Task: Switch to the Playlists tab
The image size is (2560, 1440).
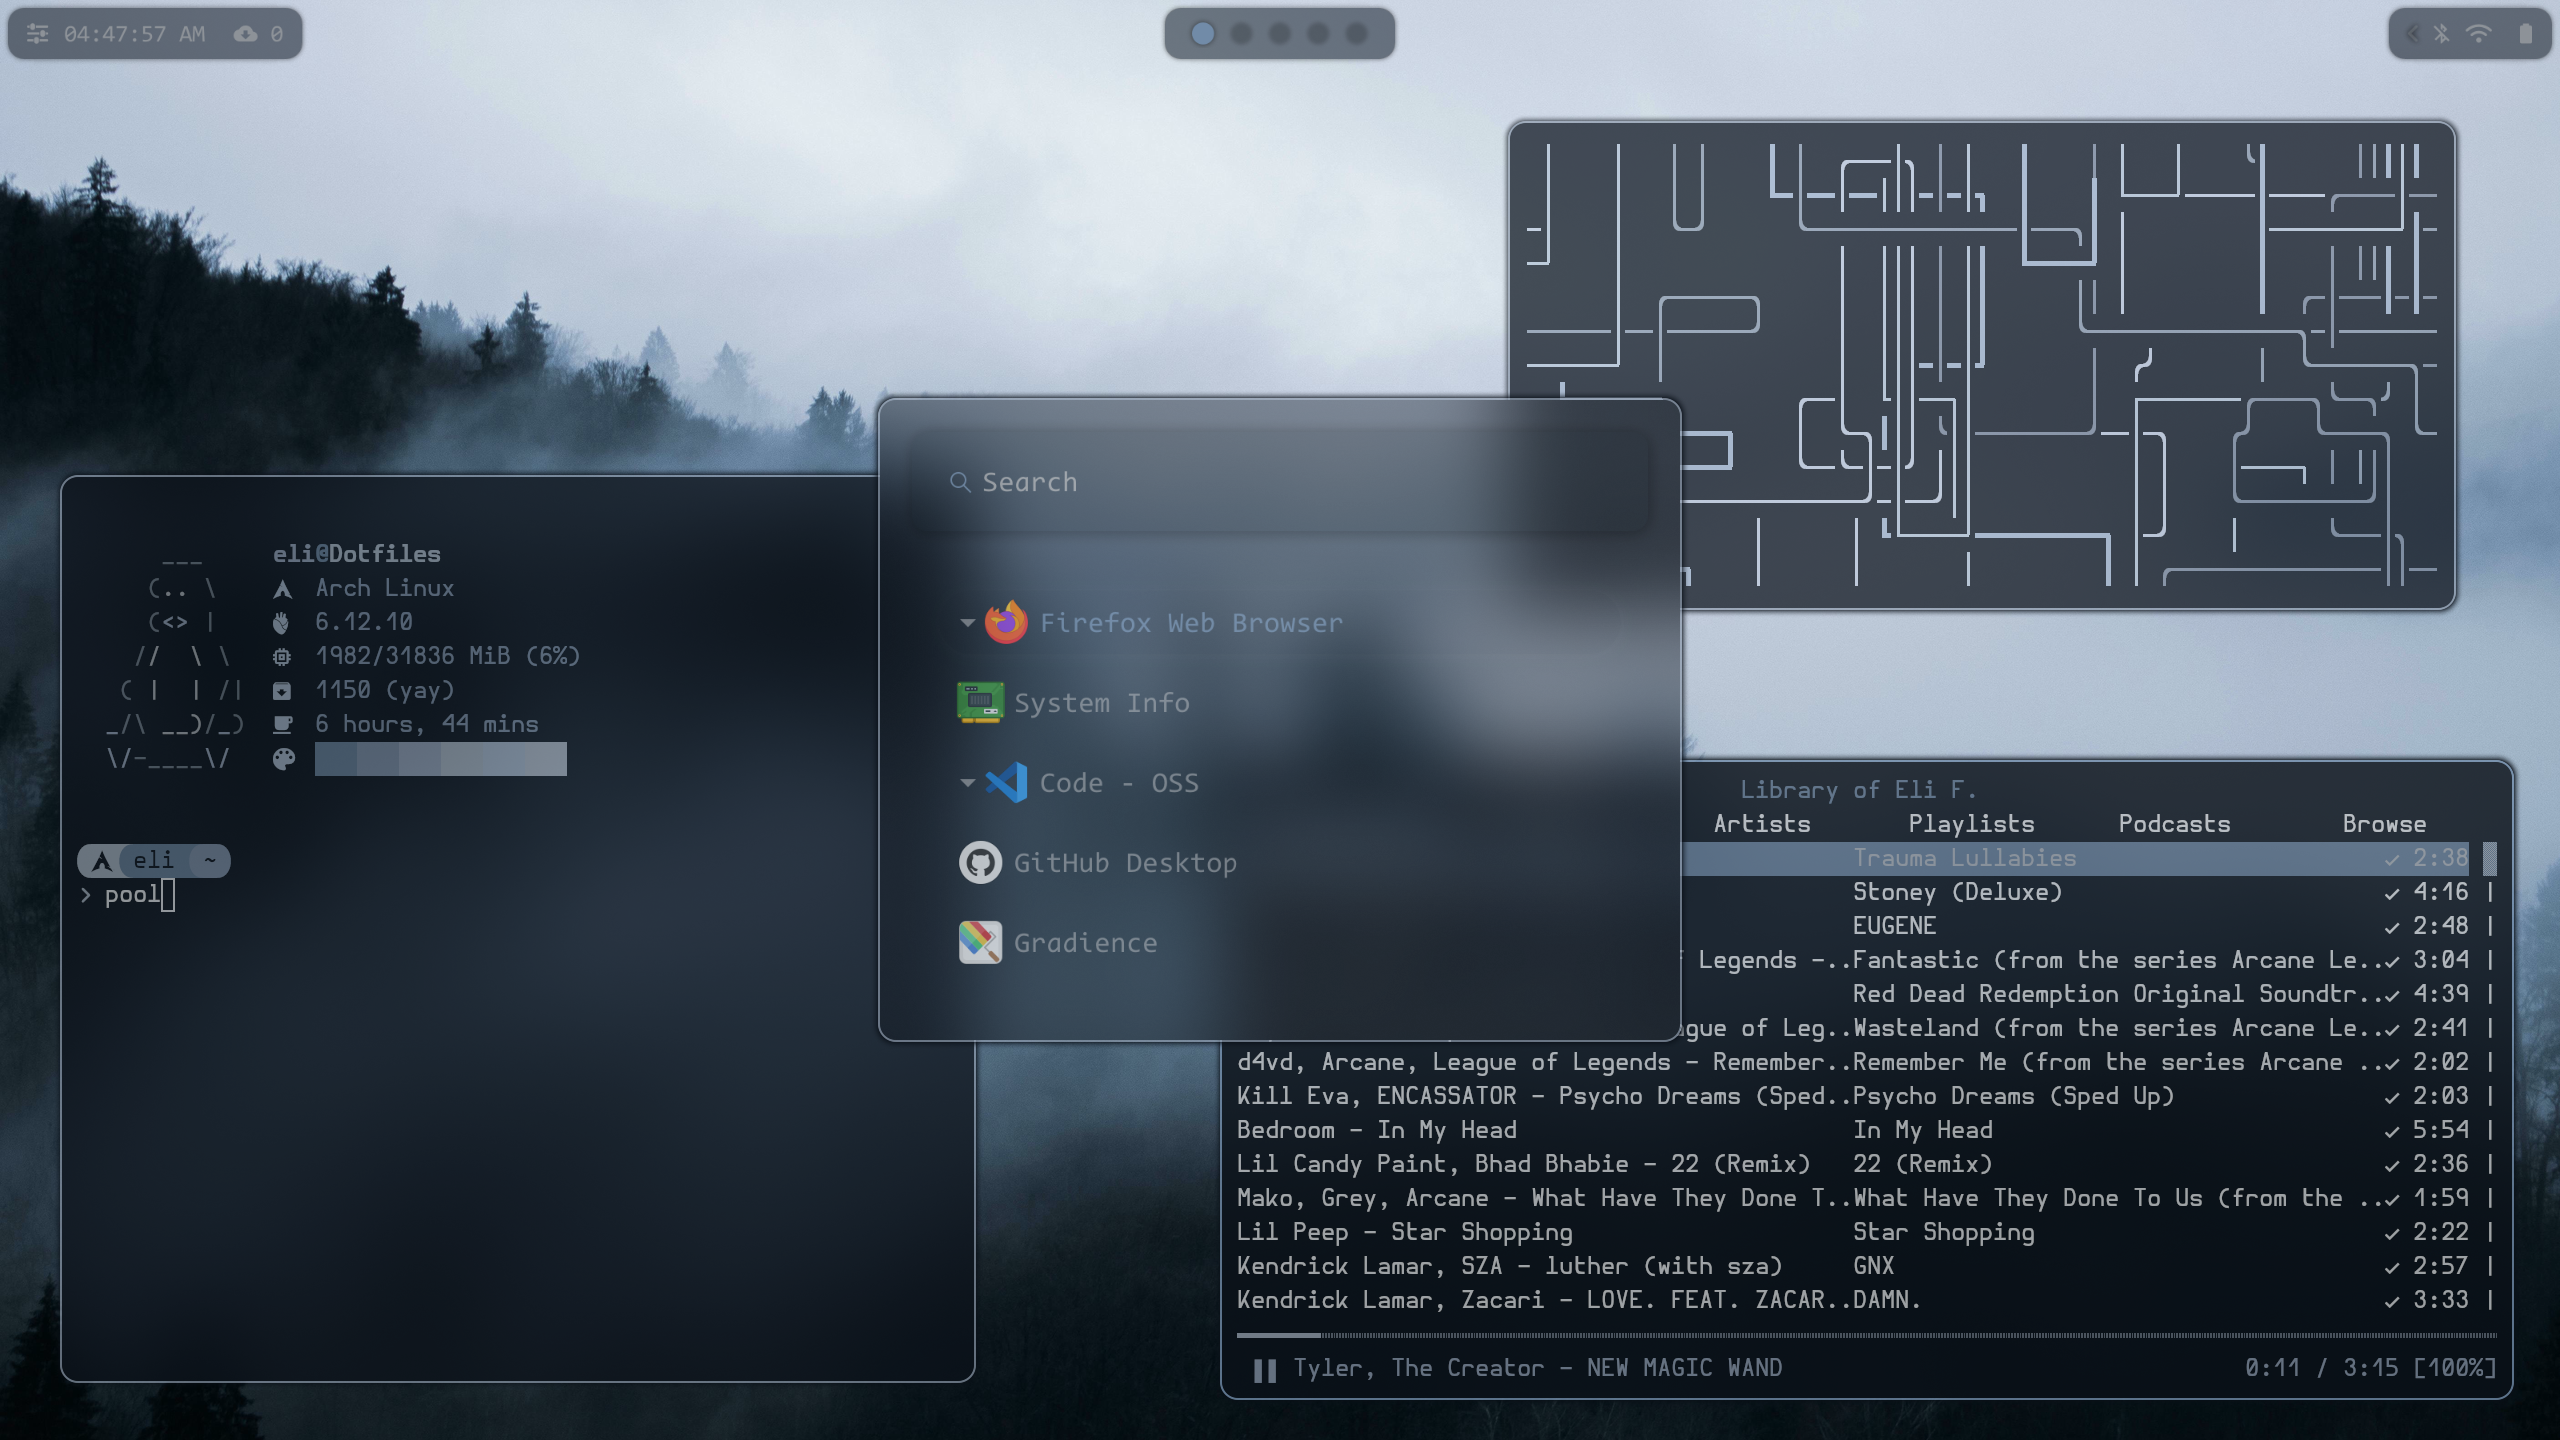Action: [1970, 824]
